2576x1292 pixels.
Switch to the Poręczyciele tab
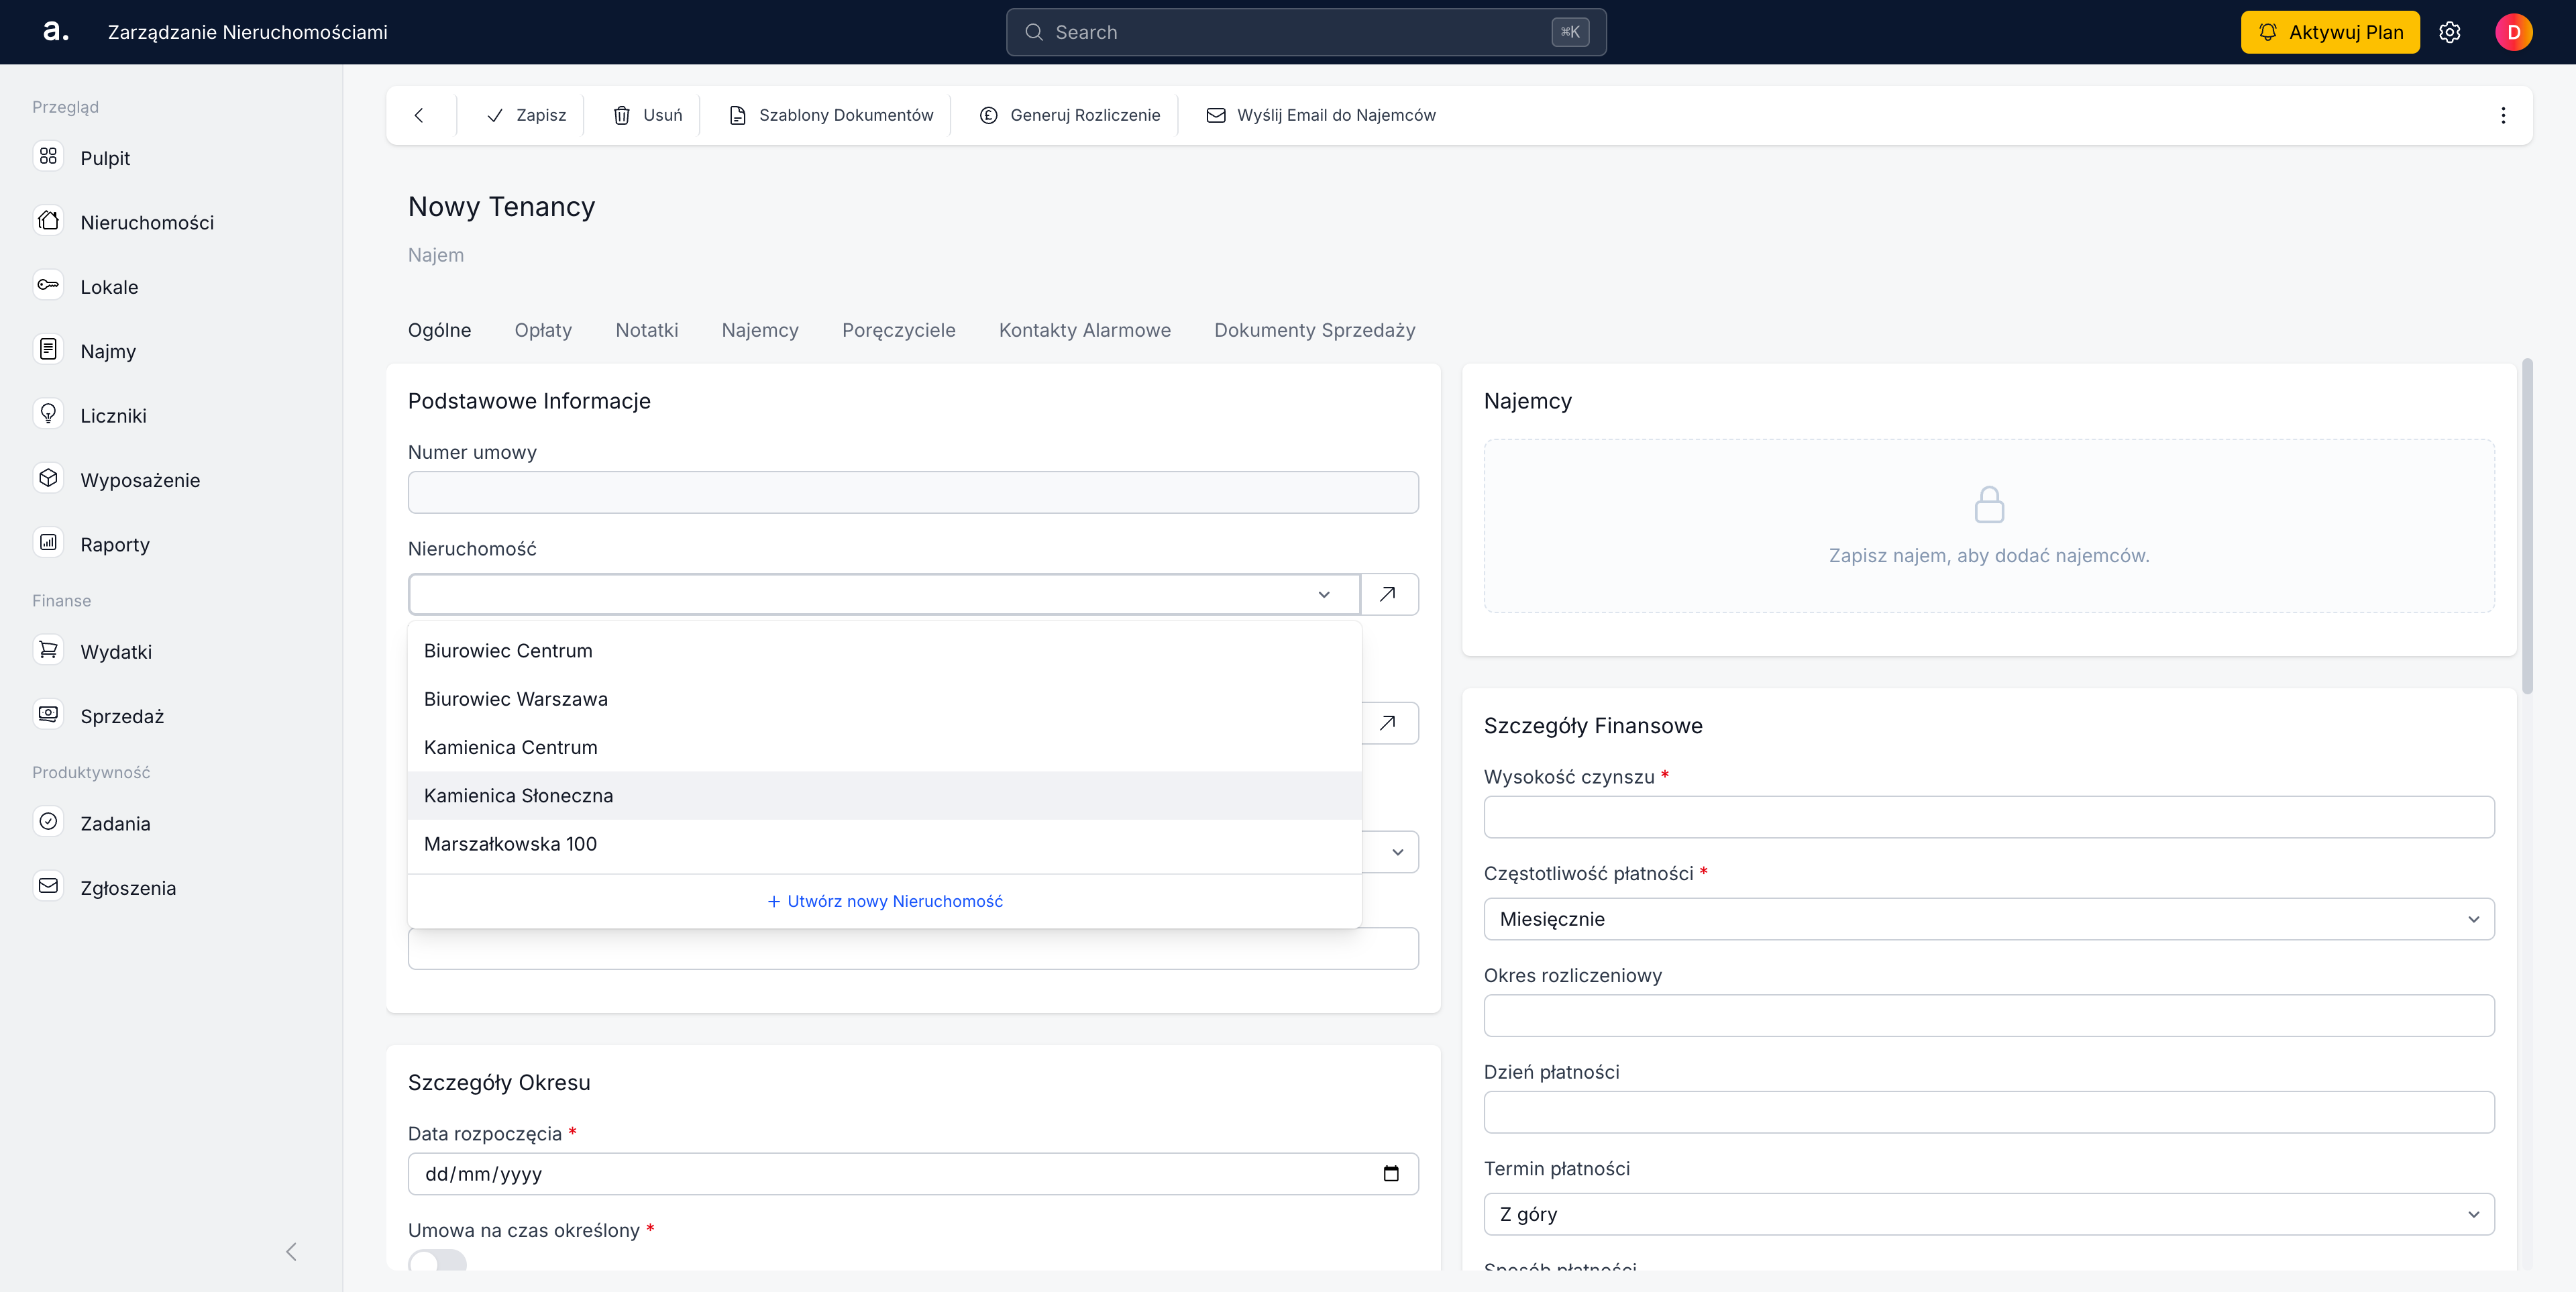tap(898, 330)
